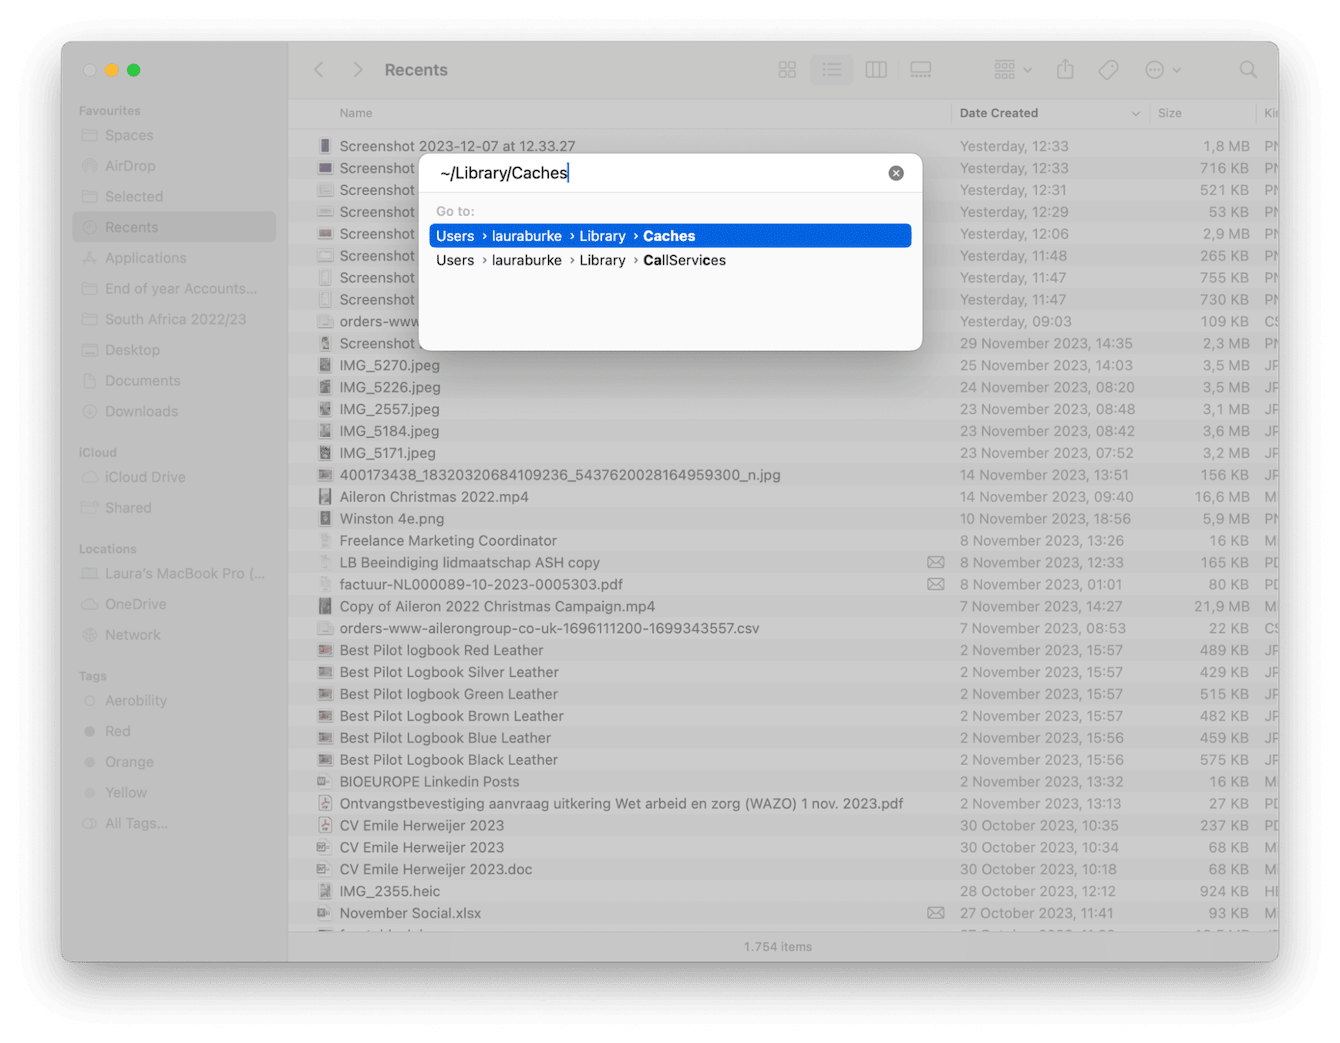This screenshot has height=1043, width=1340.
Task: Select the Applications folder in the sidebar
Action: [x=147, y=257]
